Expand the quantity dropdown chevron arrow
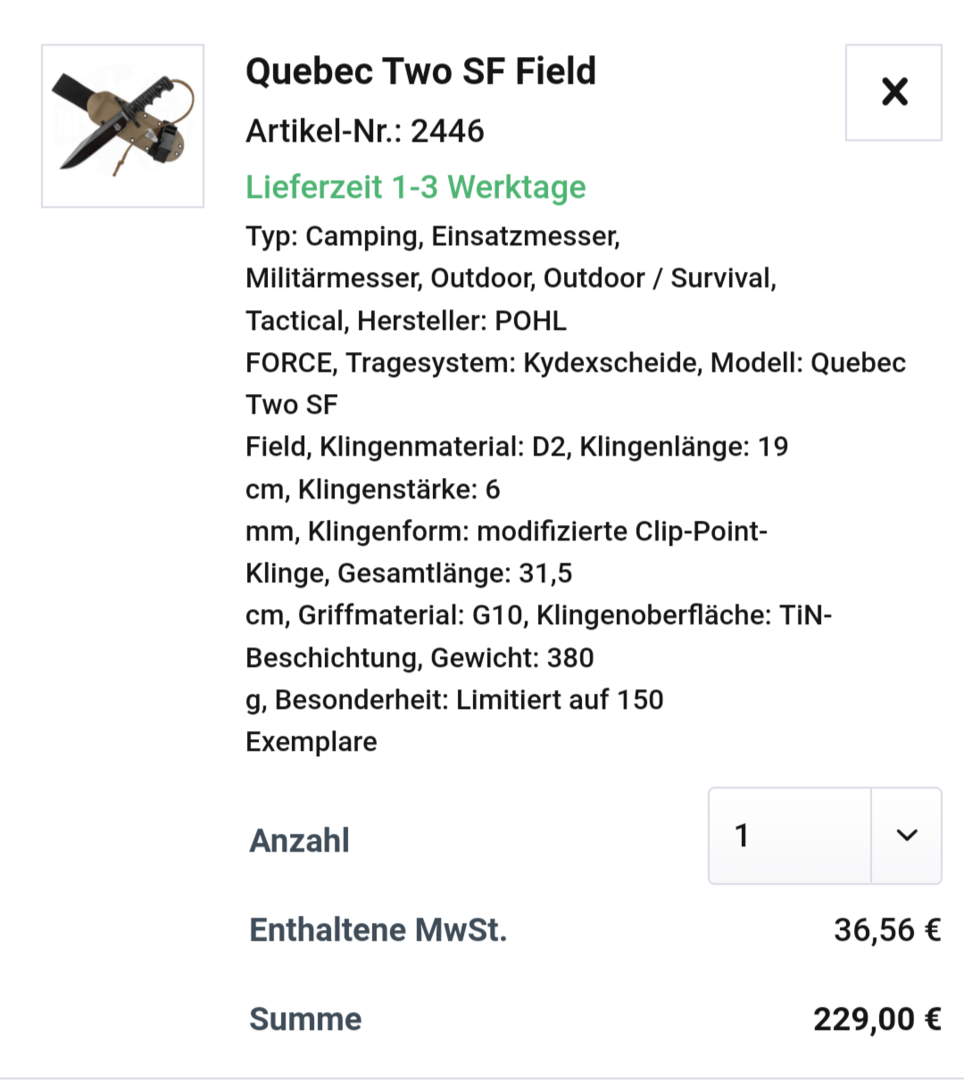 click(x=907, y=836)
